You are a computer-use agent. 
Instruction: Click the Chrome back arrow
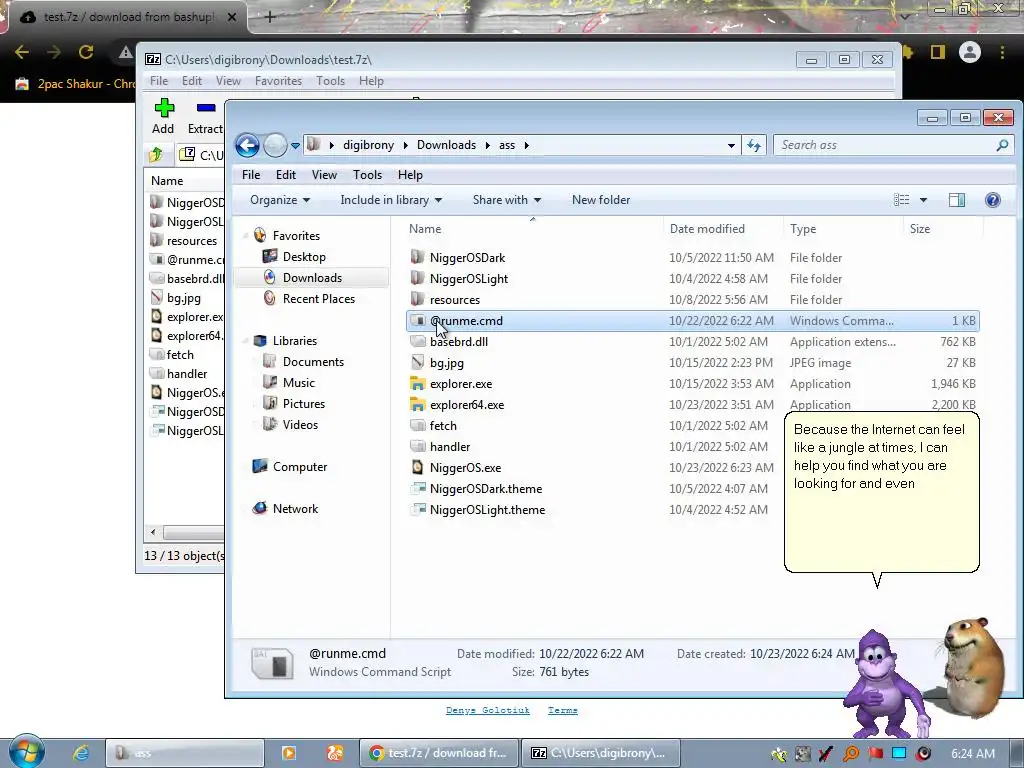[22, 52]
